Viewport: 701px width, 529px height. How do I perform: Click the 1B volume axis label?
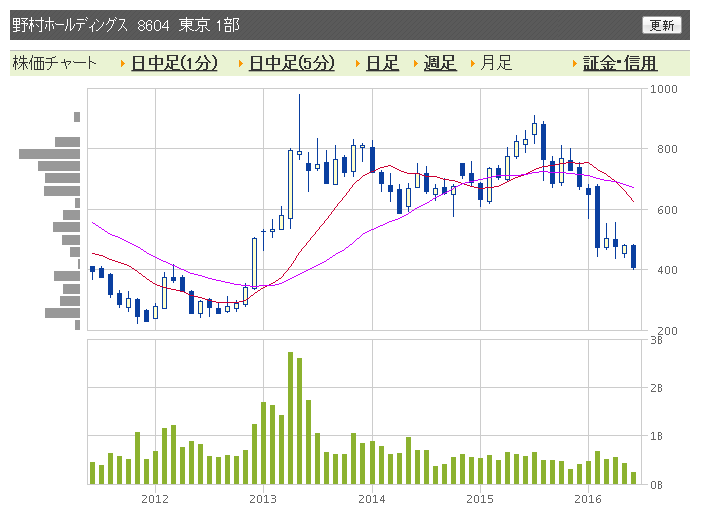[656, 436]
